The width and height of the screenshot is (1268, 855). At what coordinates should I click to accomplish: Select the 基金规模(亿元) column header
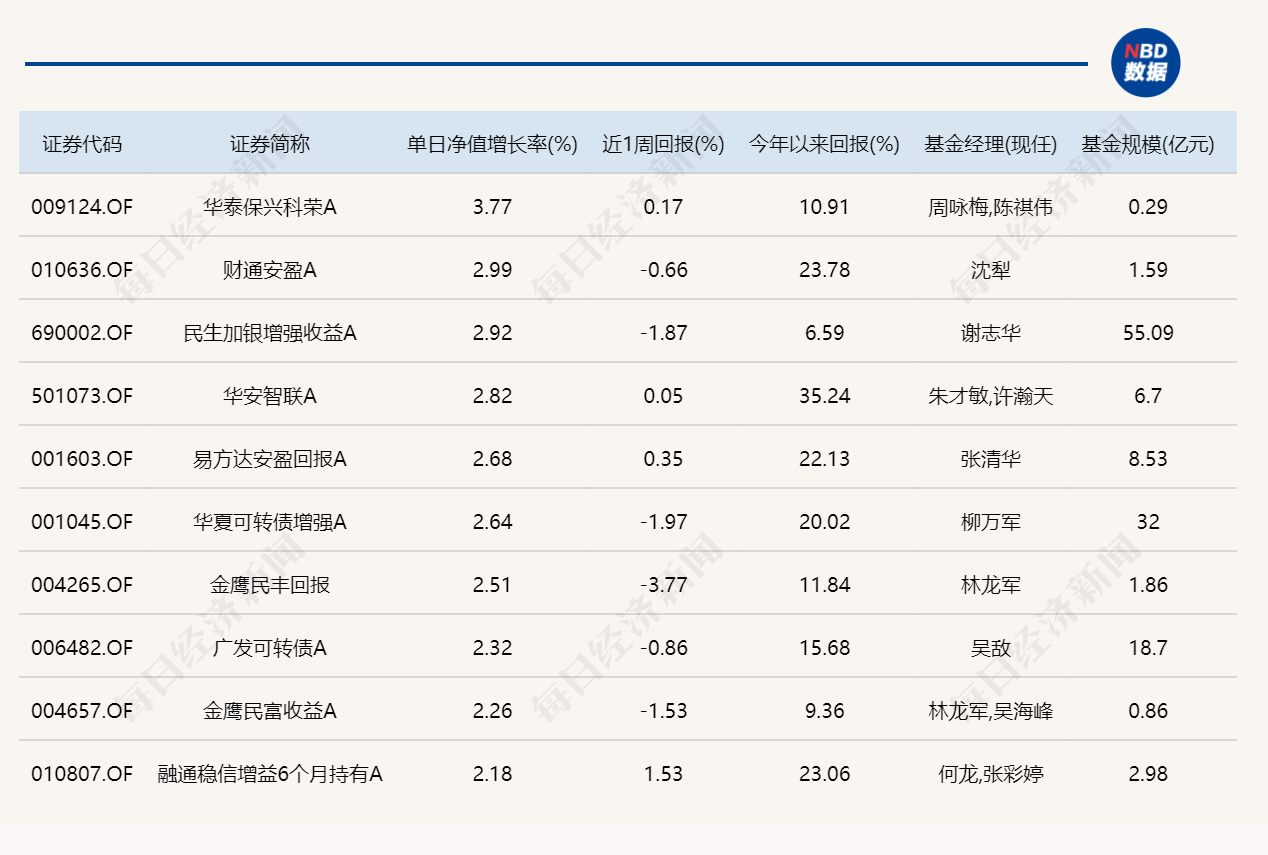(1148, 144)
